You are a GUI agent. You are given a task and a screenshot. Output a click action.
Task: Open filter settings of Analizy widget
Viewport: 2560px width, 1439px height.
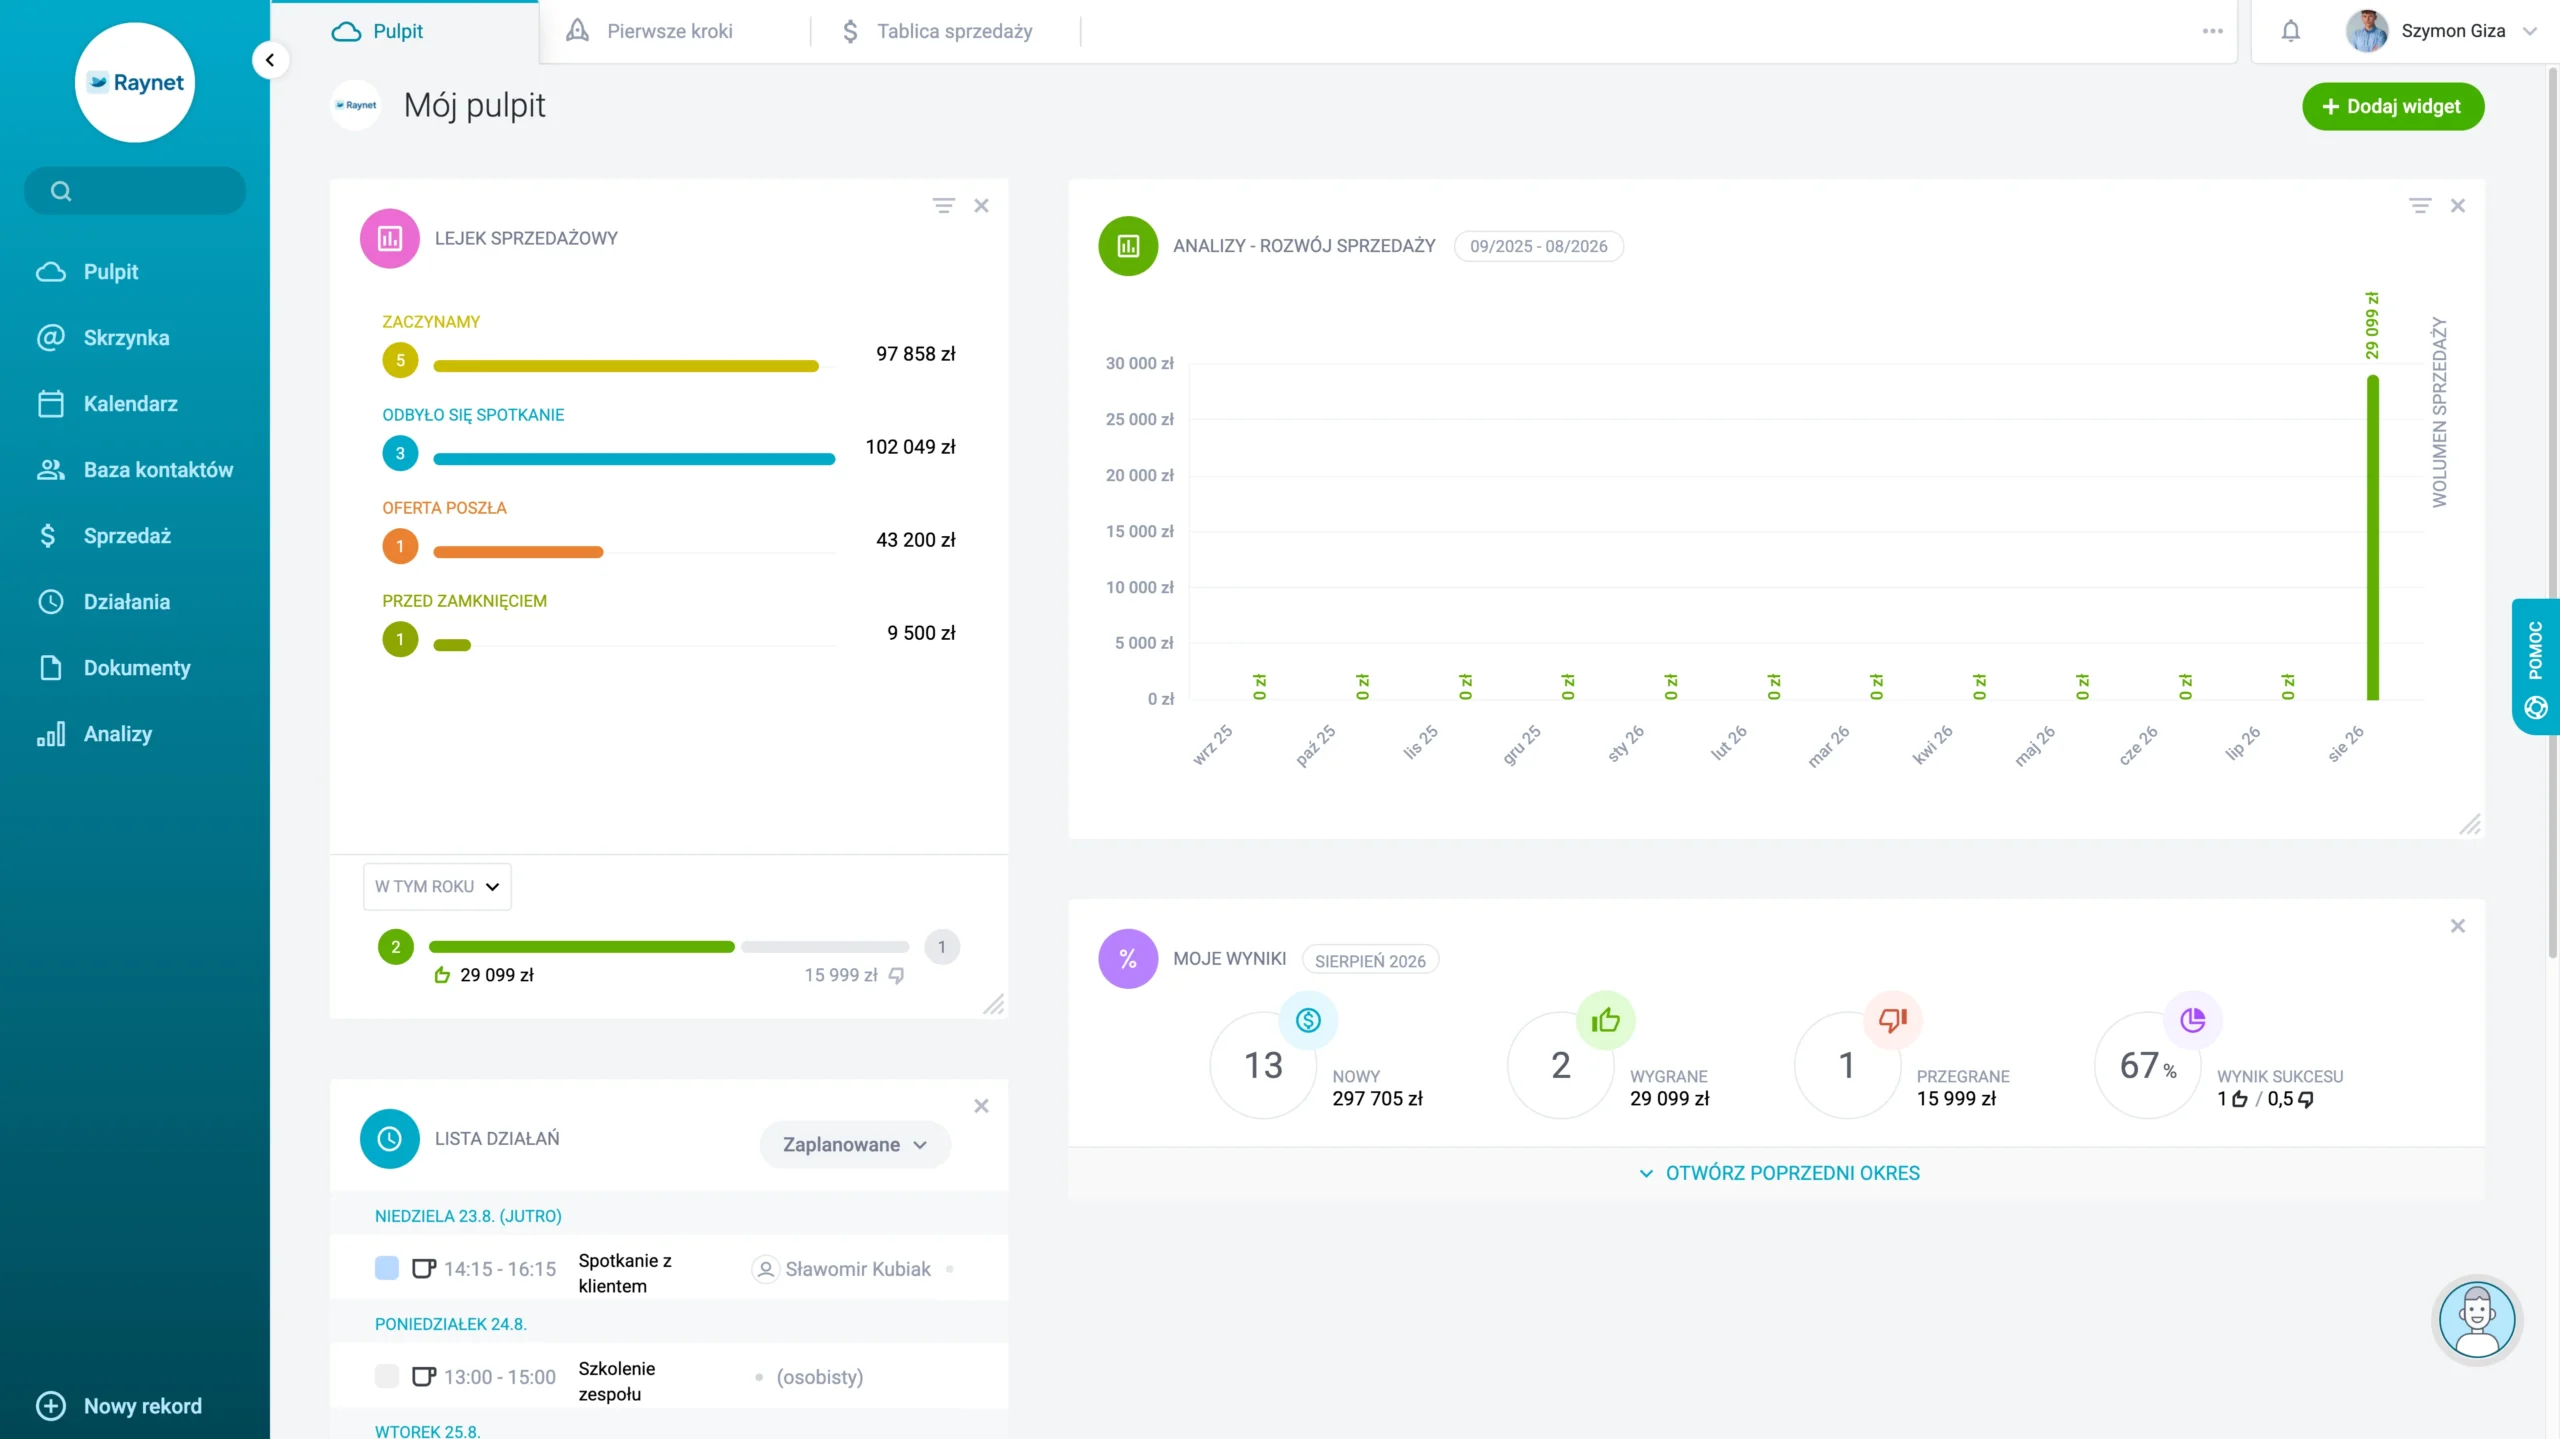click(2419, 205)
